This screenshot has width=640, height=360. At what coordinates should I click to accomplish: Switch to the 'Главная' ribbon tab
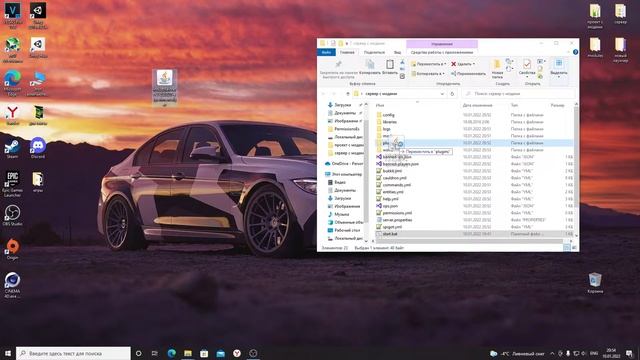point(347,52)
